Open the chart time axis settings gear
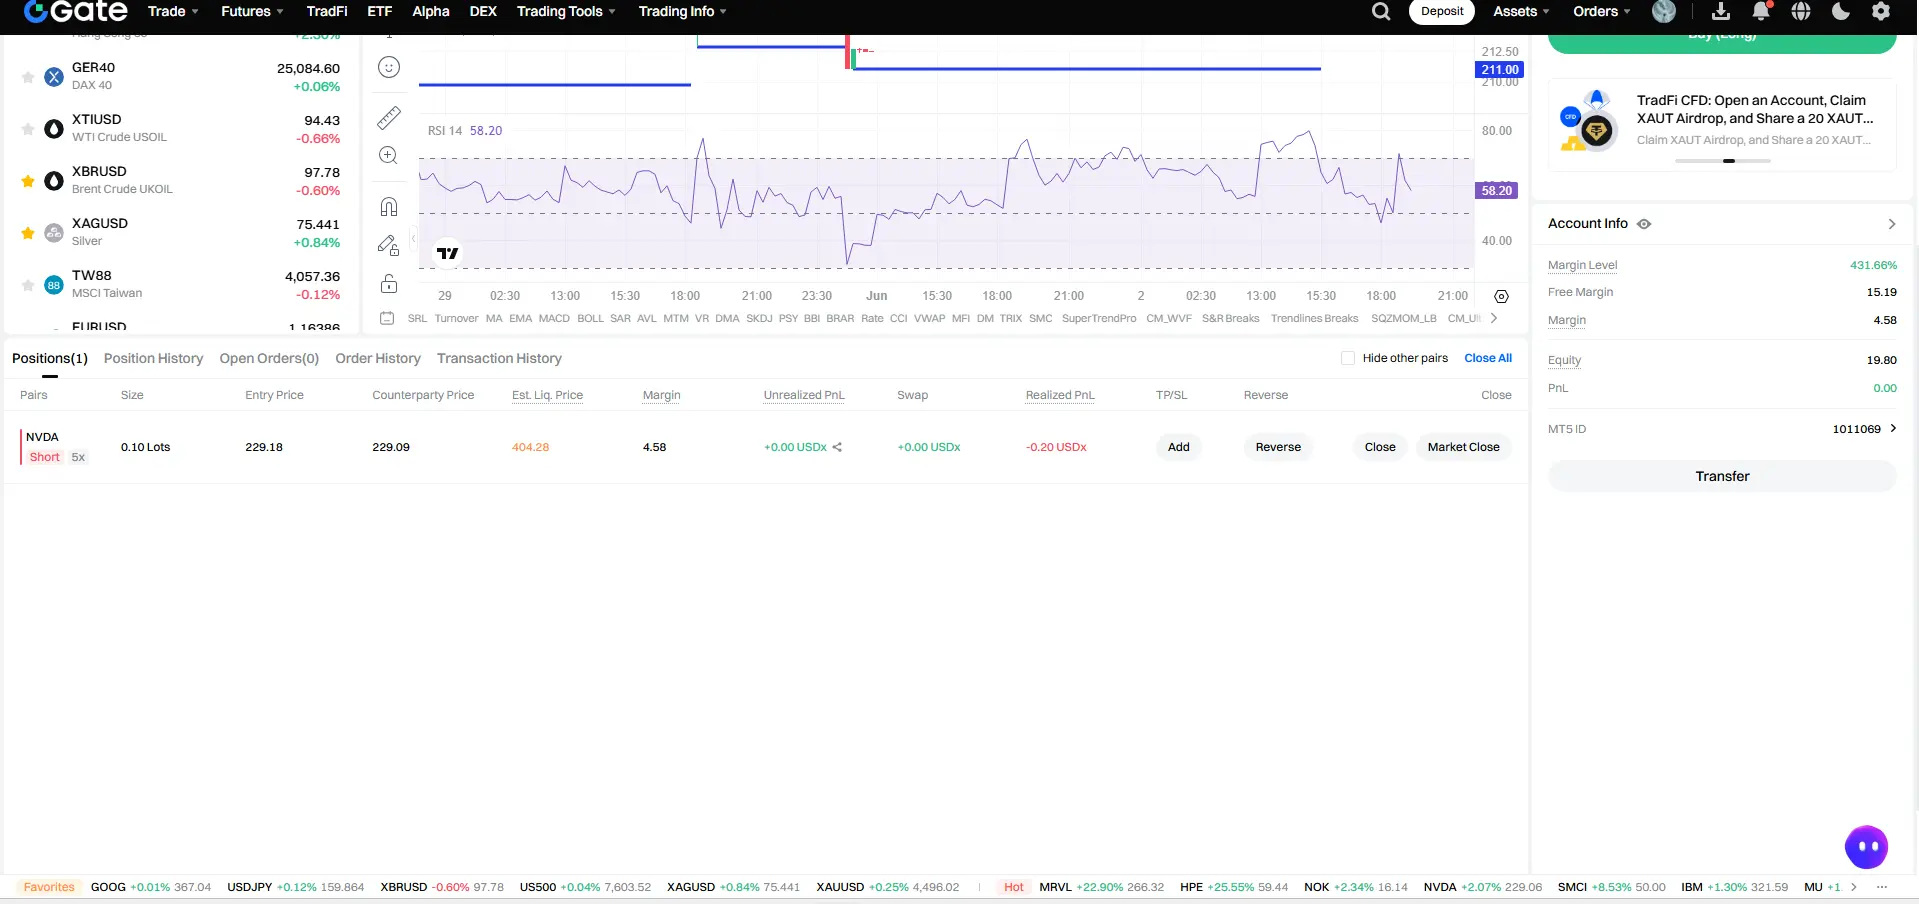Screen dimensions: 1919x904 (x=1501, y=296)
